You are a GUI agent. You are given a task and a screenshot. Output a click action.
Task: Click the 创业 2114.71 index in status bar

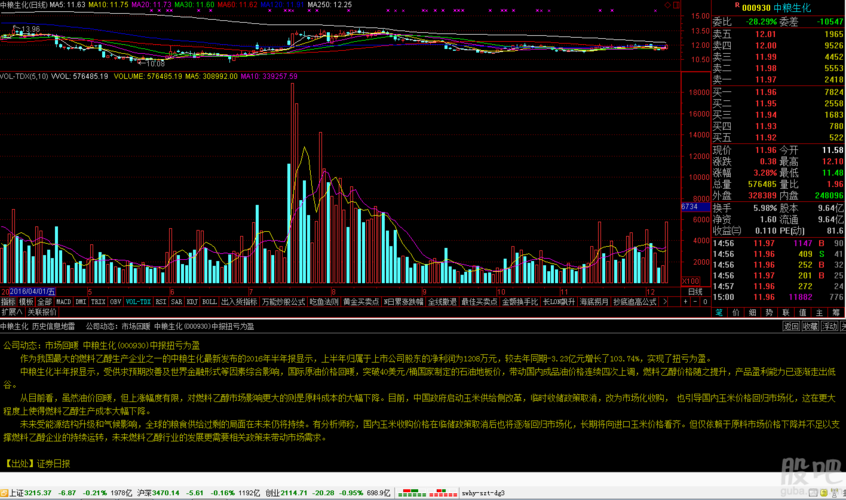(286, 493)
